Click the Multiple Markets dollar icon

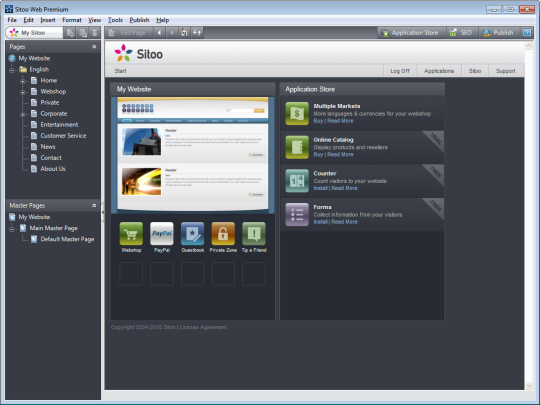pyautogui.click(x=297, y=113)
